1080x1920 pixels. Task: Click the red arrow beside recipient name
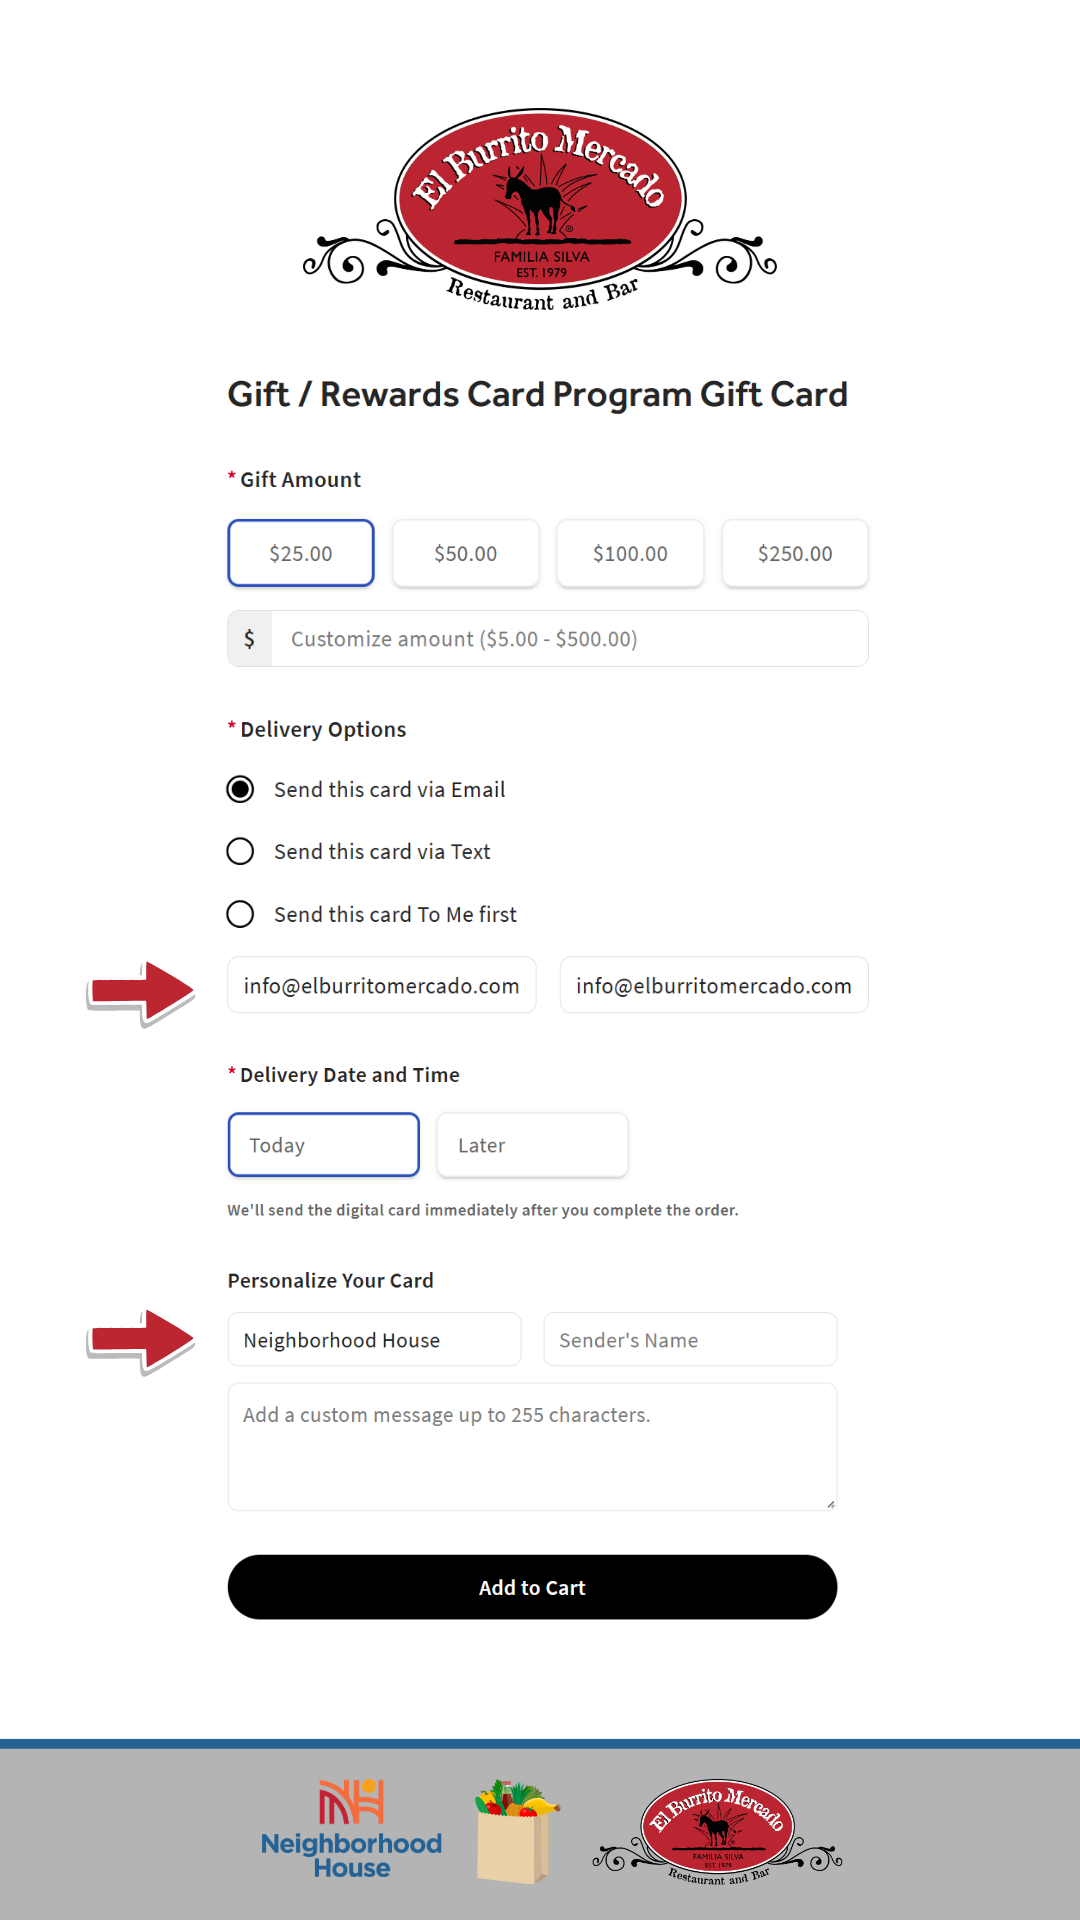[141, 1340]
